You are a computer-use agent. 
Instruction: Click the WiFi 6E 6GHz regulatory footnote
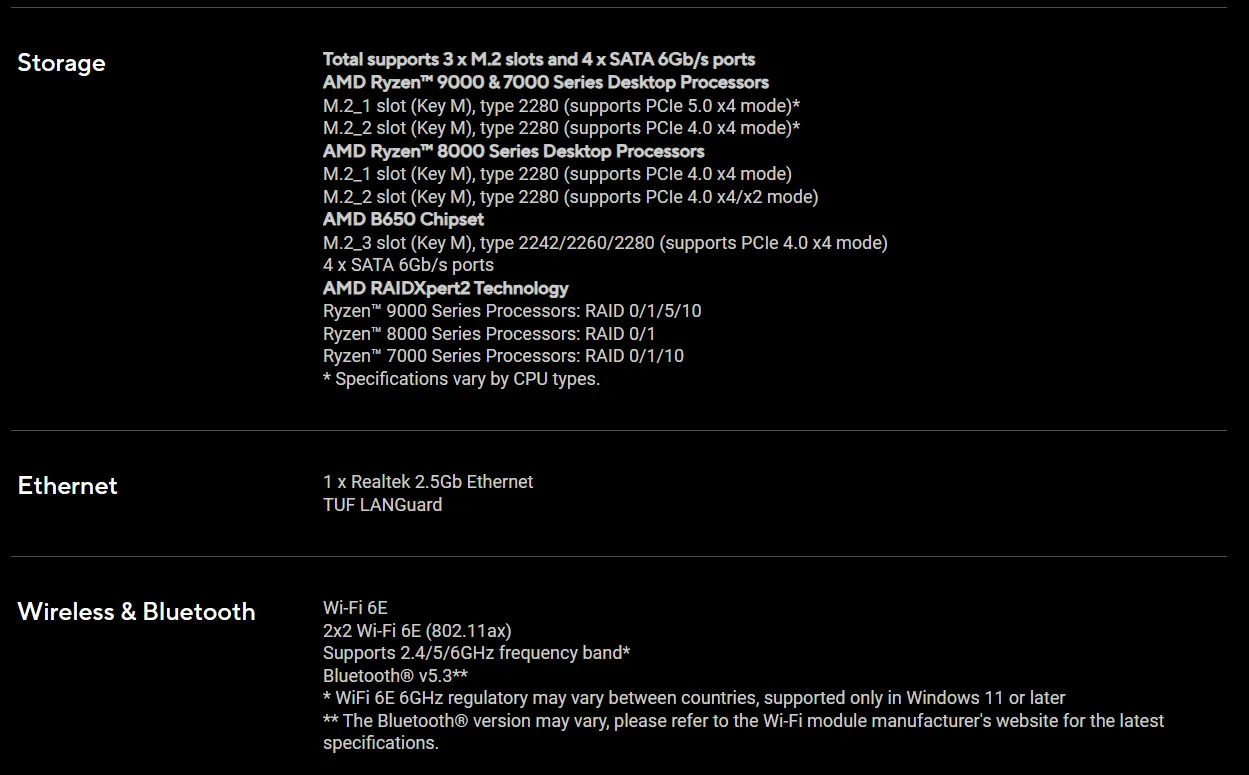point(694,698)
